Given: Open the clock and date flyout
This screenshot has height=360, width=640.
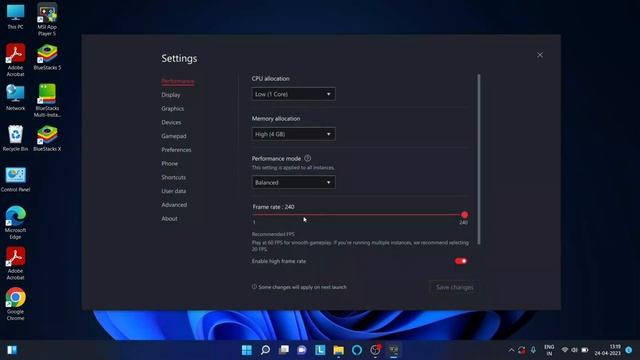Looking at the screenshot, I should 608,350.
